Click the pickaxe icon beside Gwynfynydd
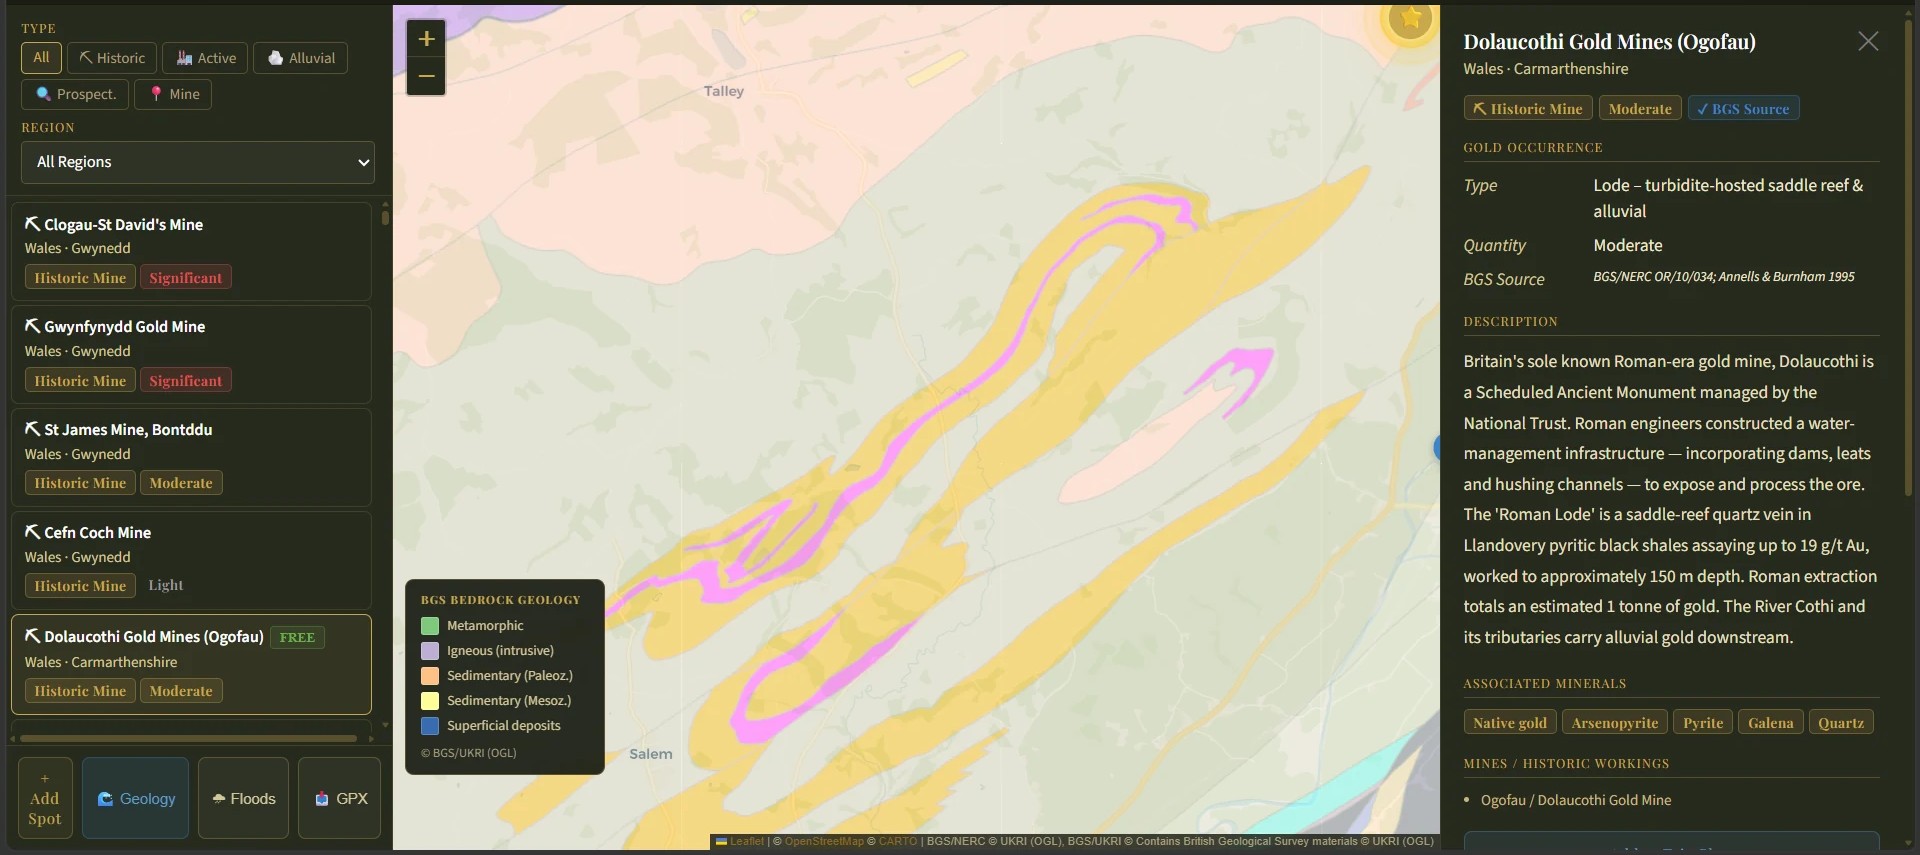 tap(32, 326)
